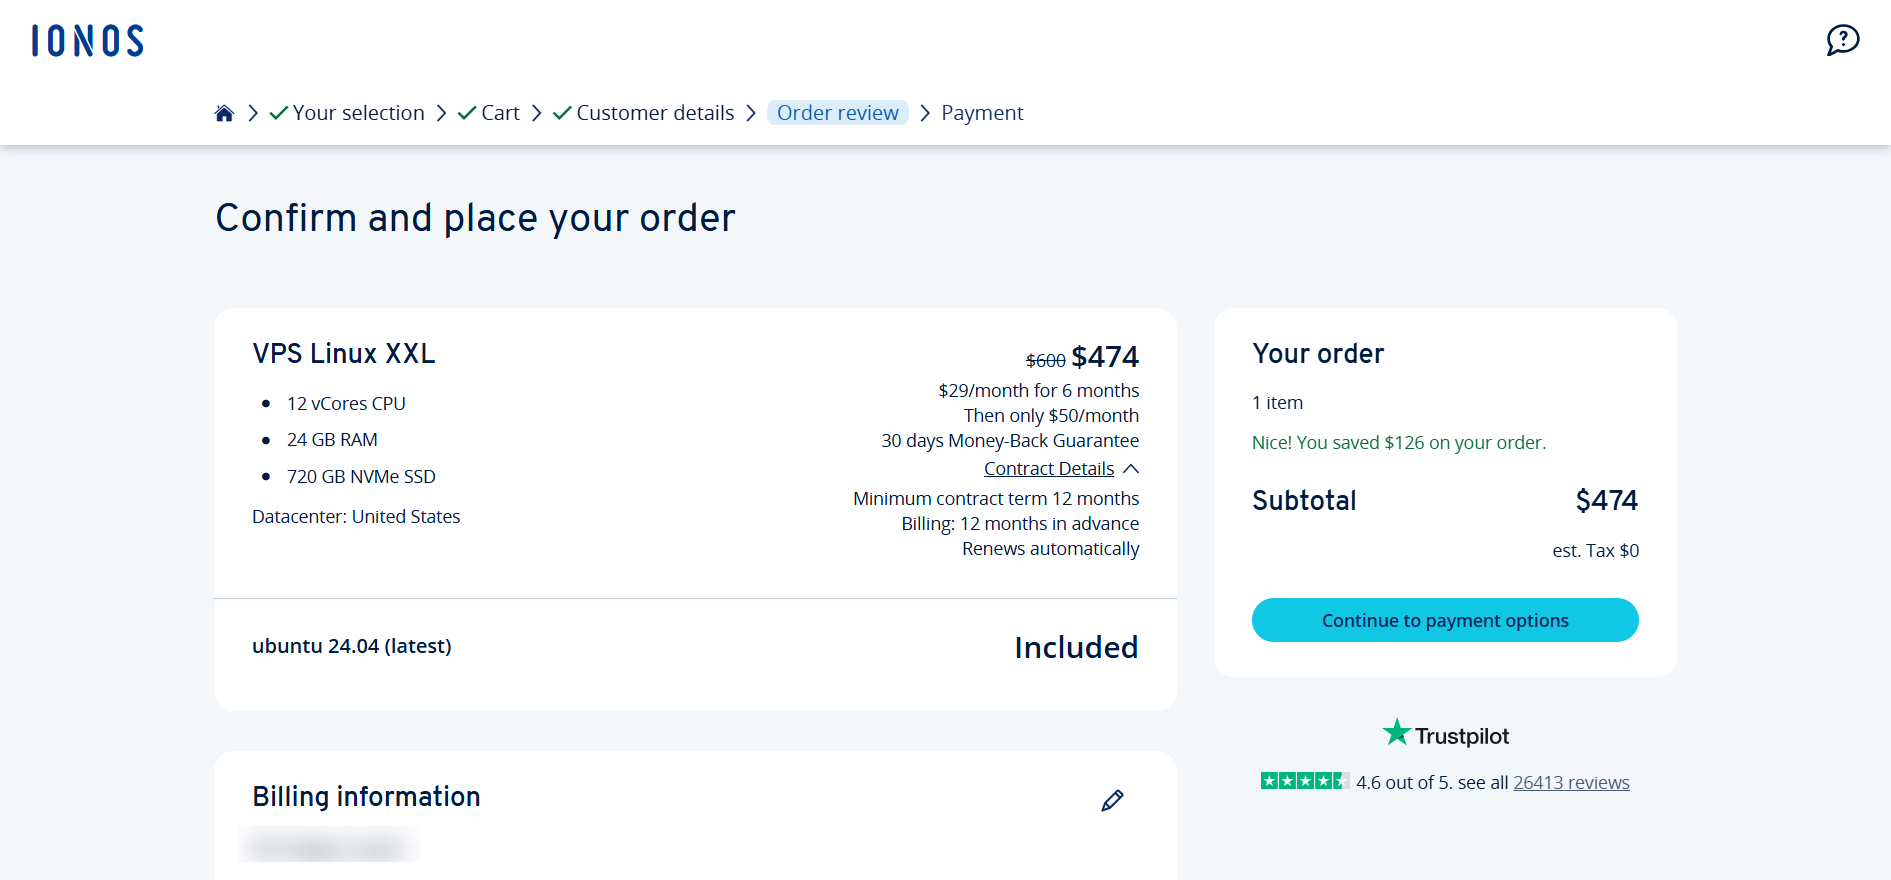Go to the home breadcrumb icon

coord(224,113)
